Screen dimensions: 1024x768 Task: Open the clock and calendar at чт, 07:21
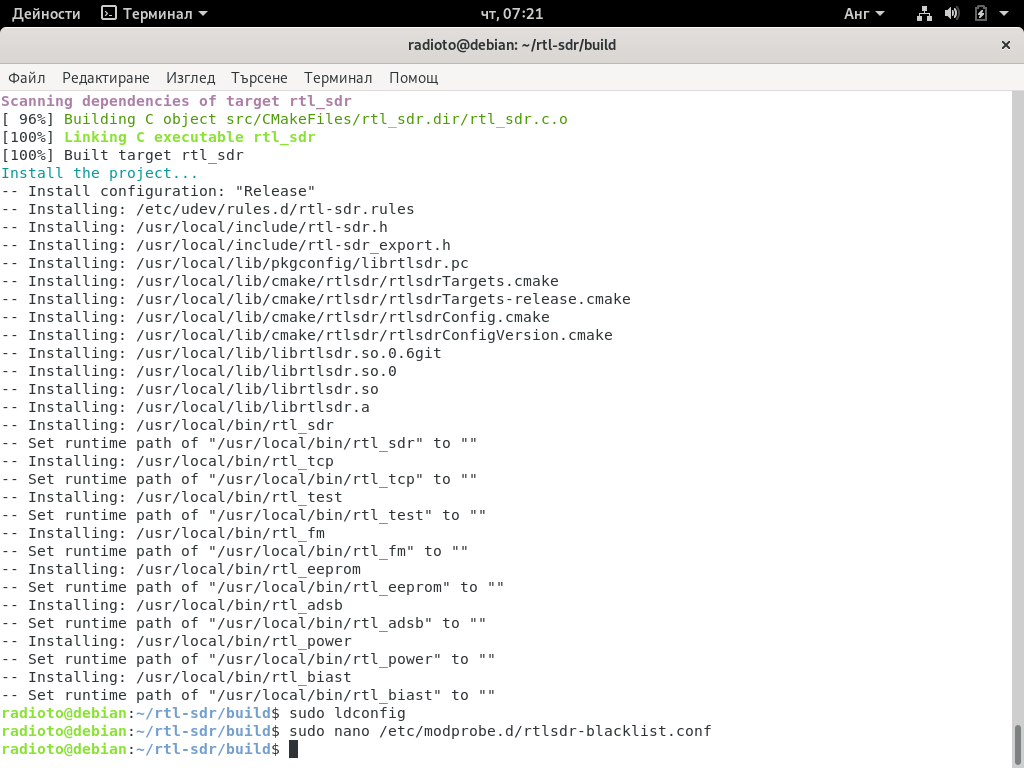click(x=512, y=14)
